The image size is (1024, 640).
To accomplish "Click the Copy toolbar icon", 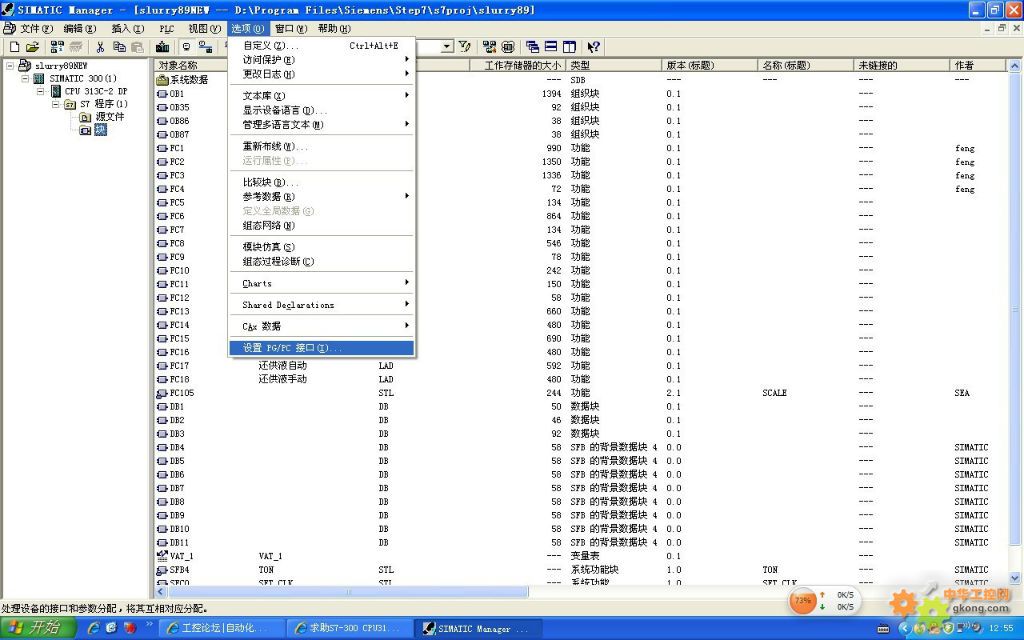I will click(119, 47).
